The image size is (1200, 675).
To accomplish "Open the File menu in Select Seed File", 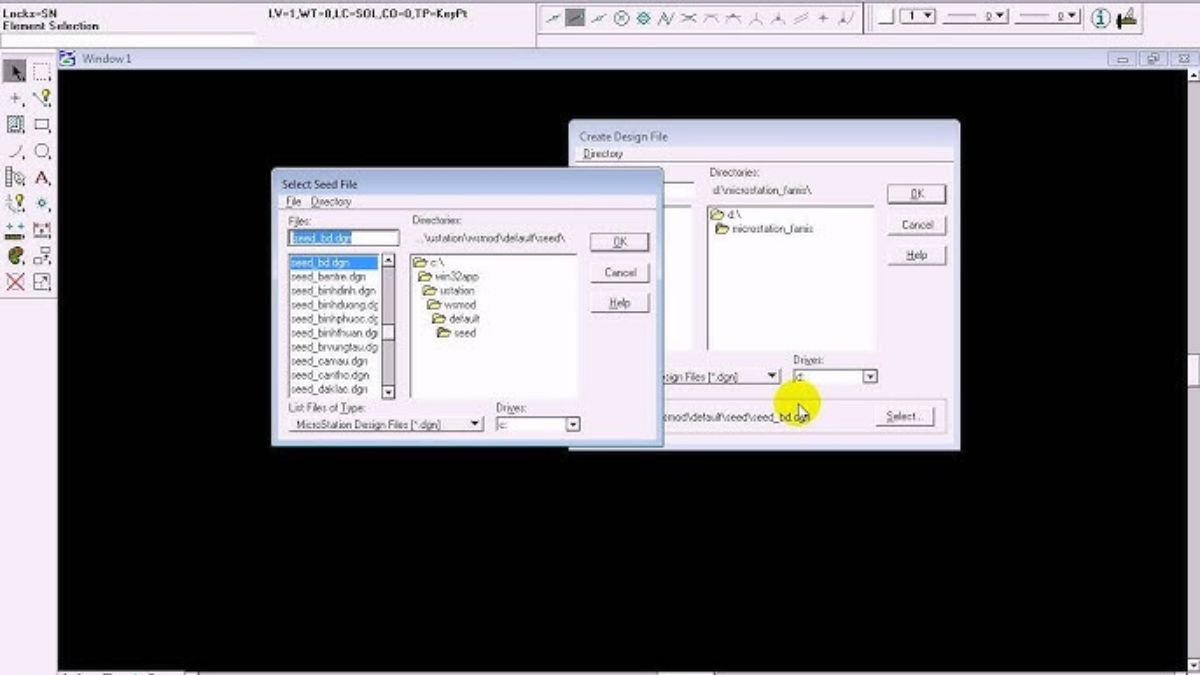I will (291, 201).
